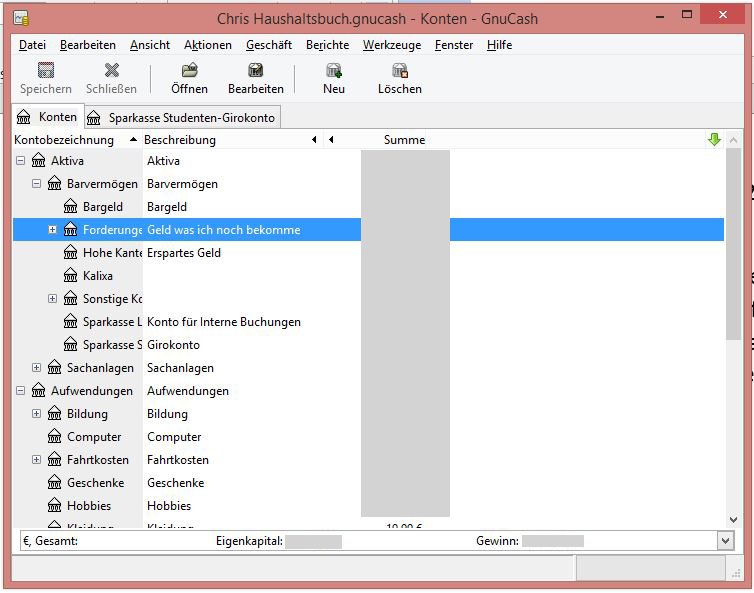Expand the Forderungen account
Viewport: 754px width, 593px height.
click(52, 229)
